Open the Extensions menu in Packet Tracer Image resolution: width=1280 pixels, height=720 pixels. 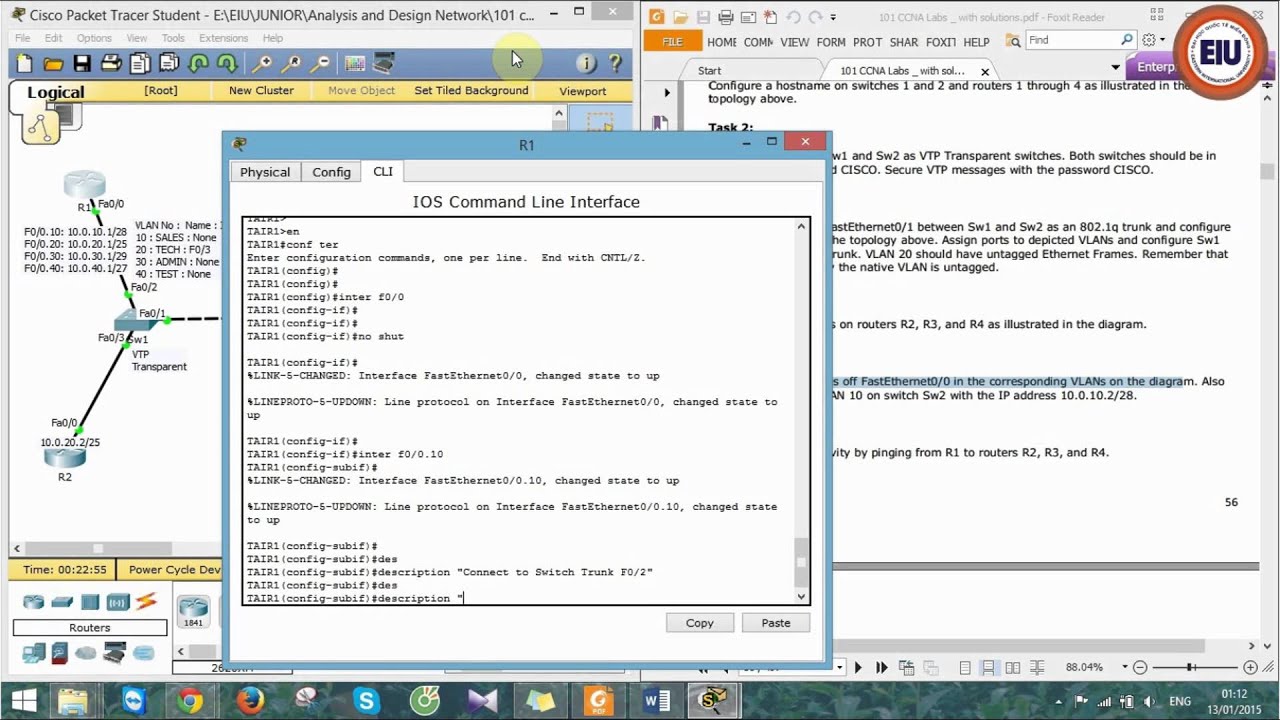click(x=223, y=38)
